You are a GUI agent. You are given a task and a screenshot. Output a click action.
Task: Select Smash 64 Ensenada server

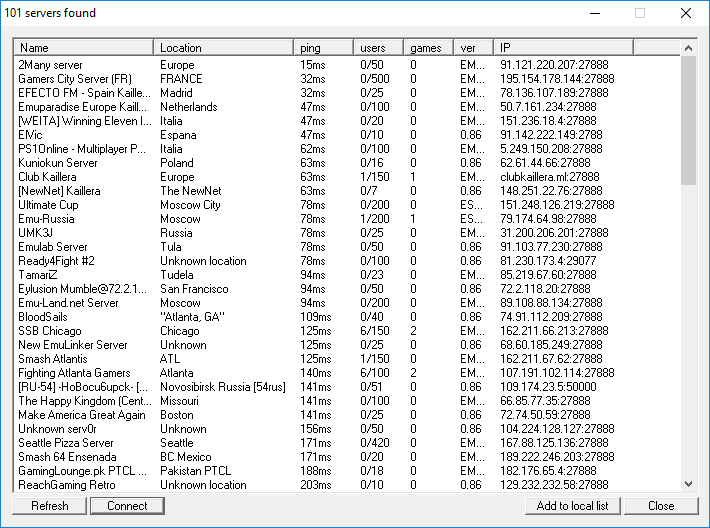[x=347, y=458]
